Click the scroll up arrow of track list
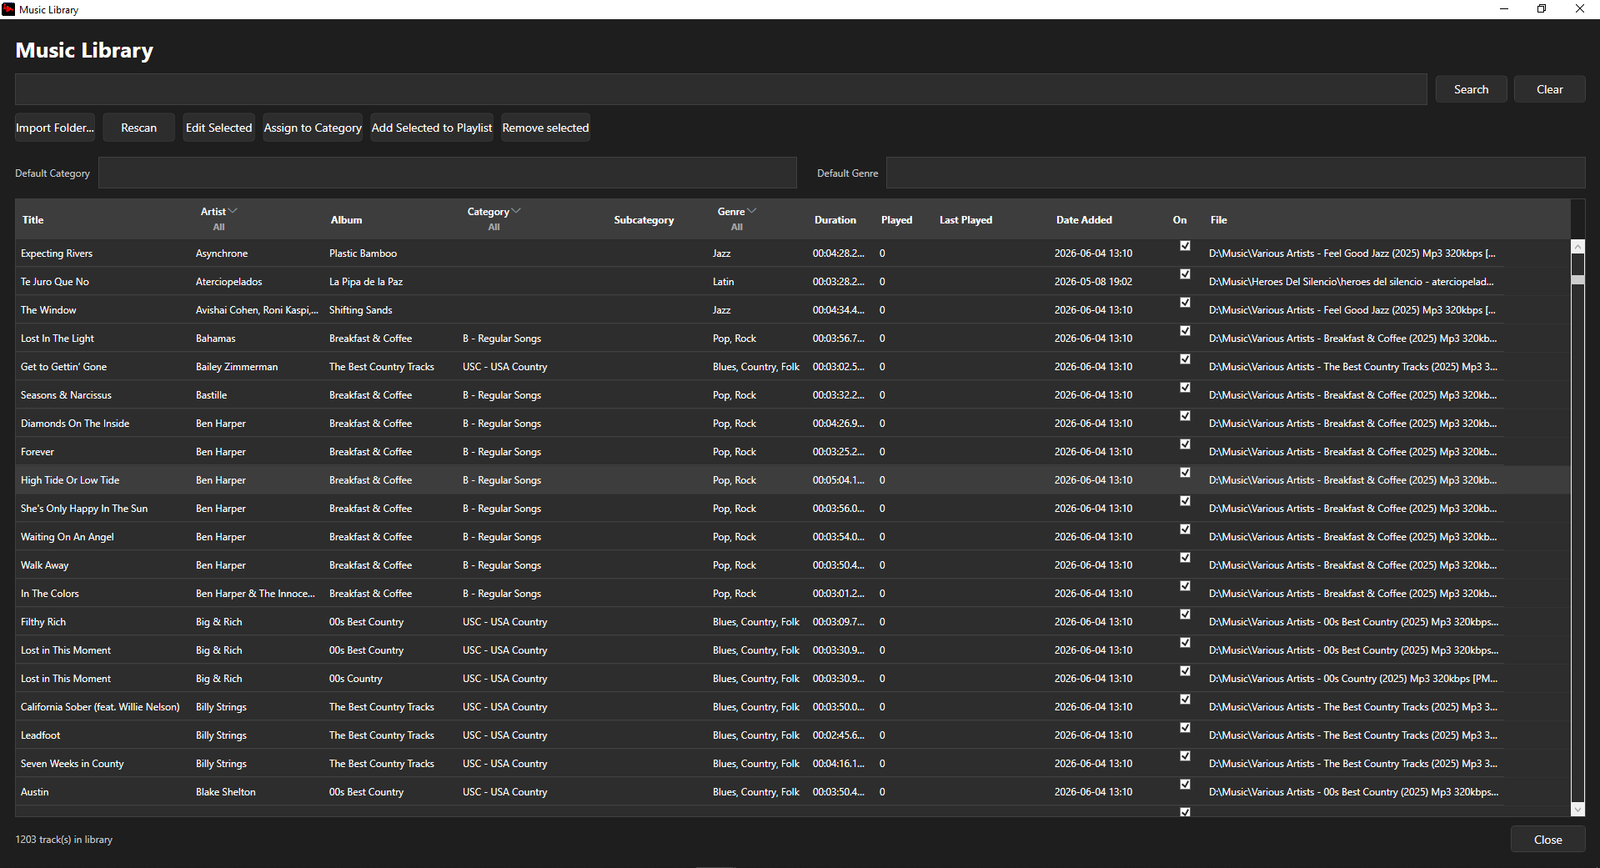 (1578, 246)
